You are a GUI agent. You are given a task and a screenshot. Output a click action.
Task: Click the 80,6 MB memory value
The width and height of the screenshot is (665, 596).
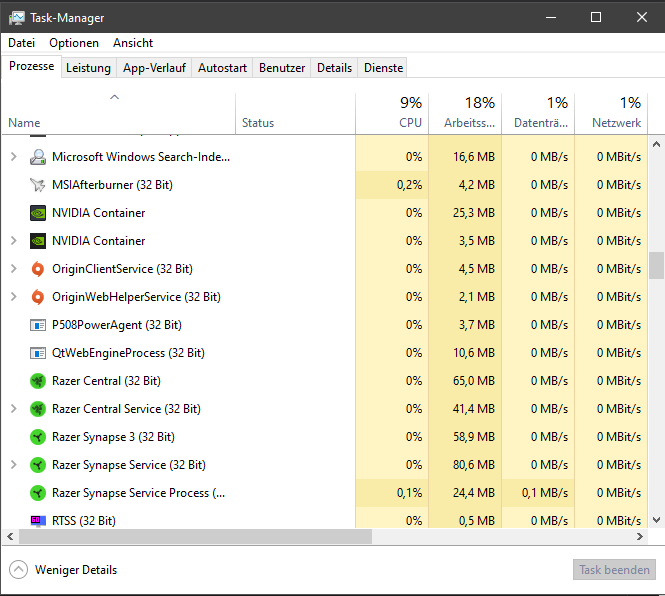point(474,465)
